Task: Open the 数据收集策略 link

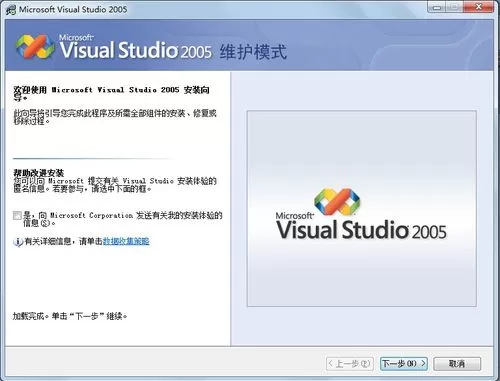Action: [x=126, y=241]
